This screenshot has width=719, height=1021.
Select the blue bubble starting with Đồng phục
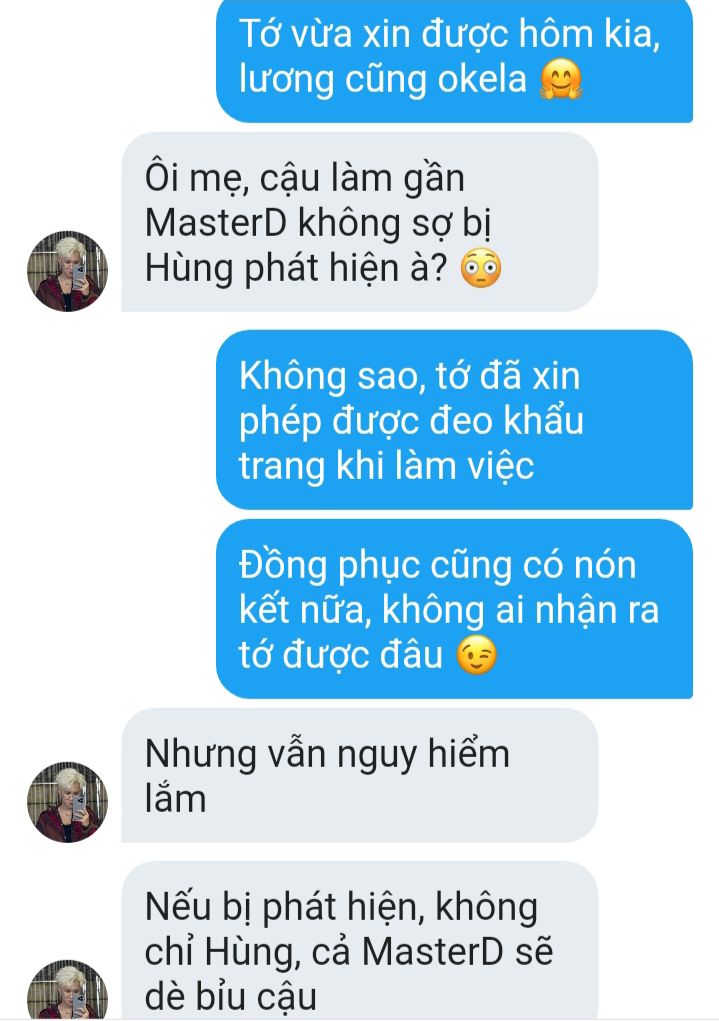coord(455,609)
